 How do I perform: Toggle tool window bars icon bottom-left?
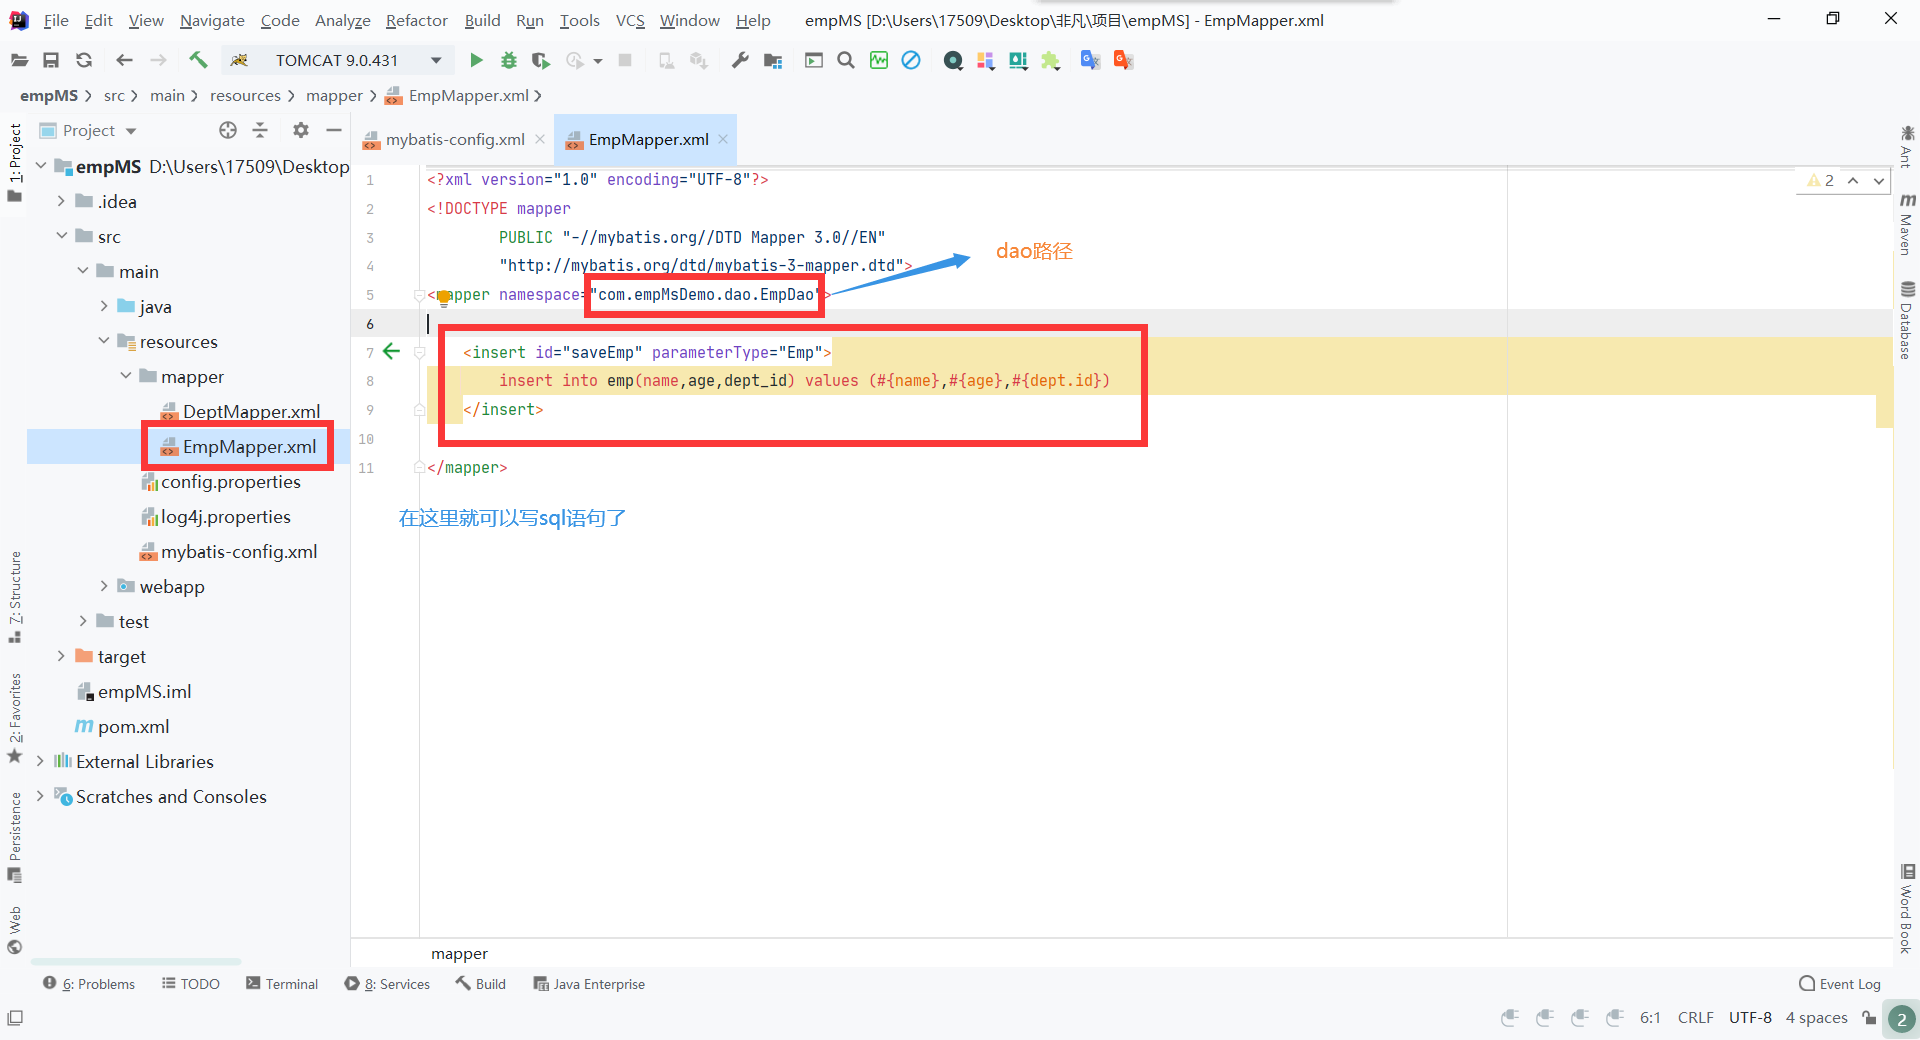tap(15, 1018)
